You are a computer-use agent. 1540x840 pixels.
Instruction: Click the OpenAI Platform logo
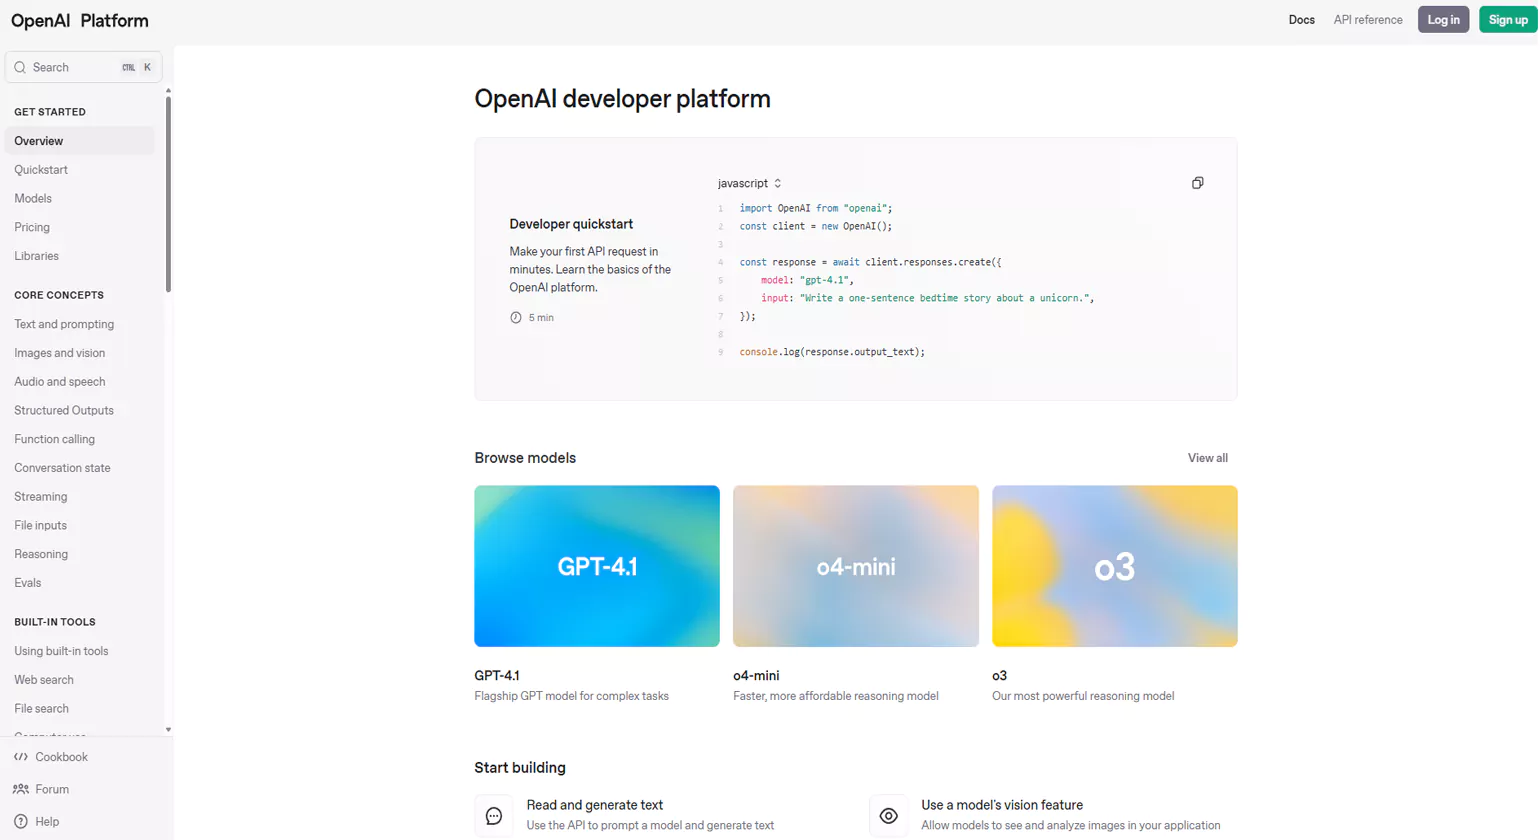pyautogui.click(x=78, y=19)
